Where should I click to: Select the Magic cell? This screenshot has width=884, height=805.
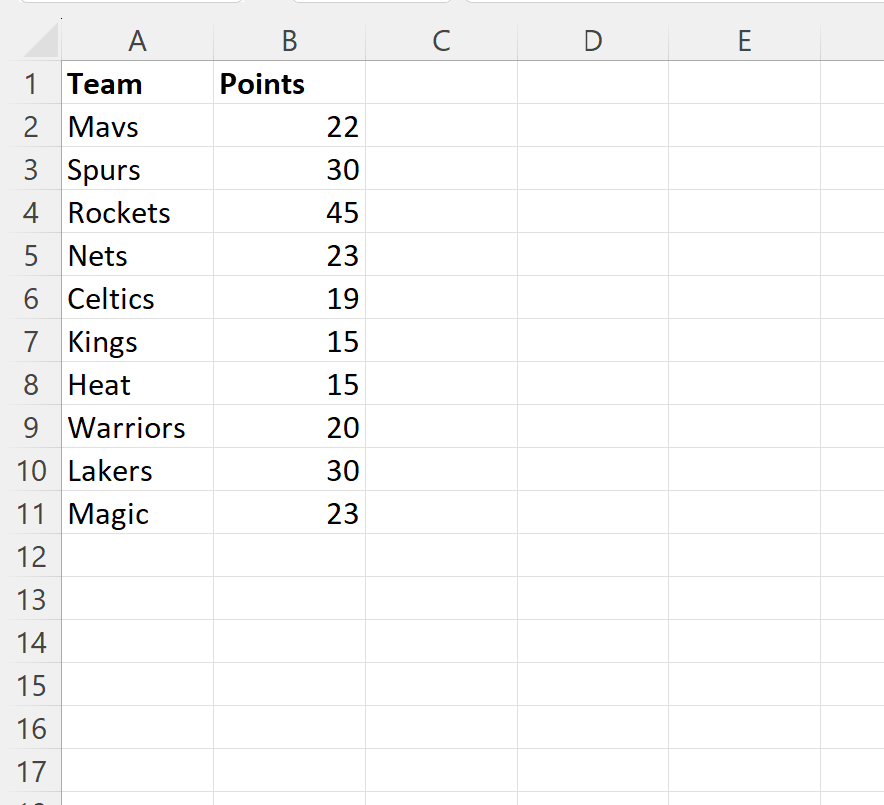(137, 514)
